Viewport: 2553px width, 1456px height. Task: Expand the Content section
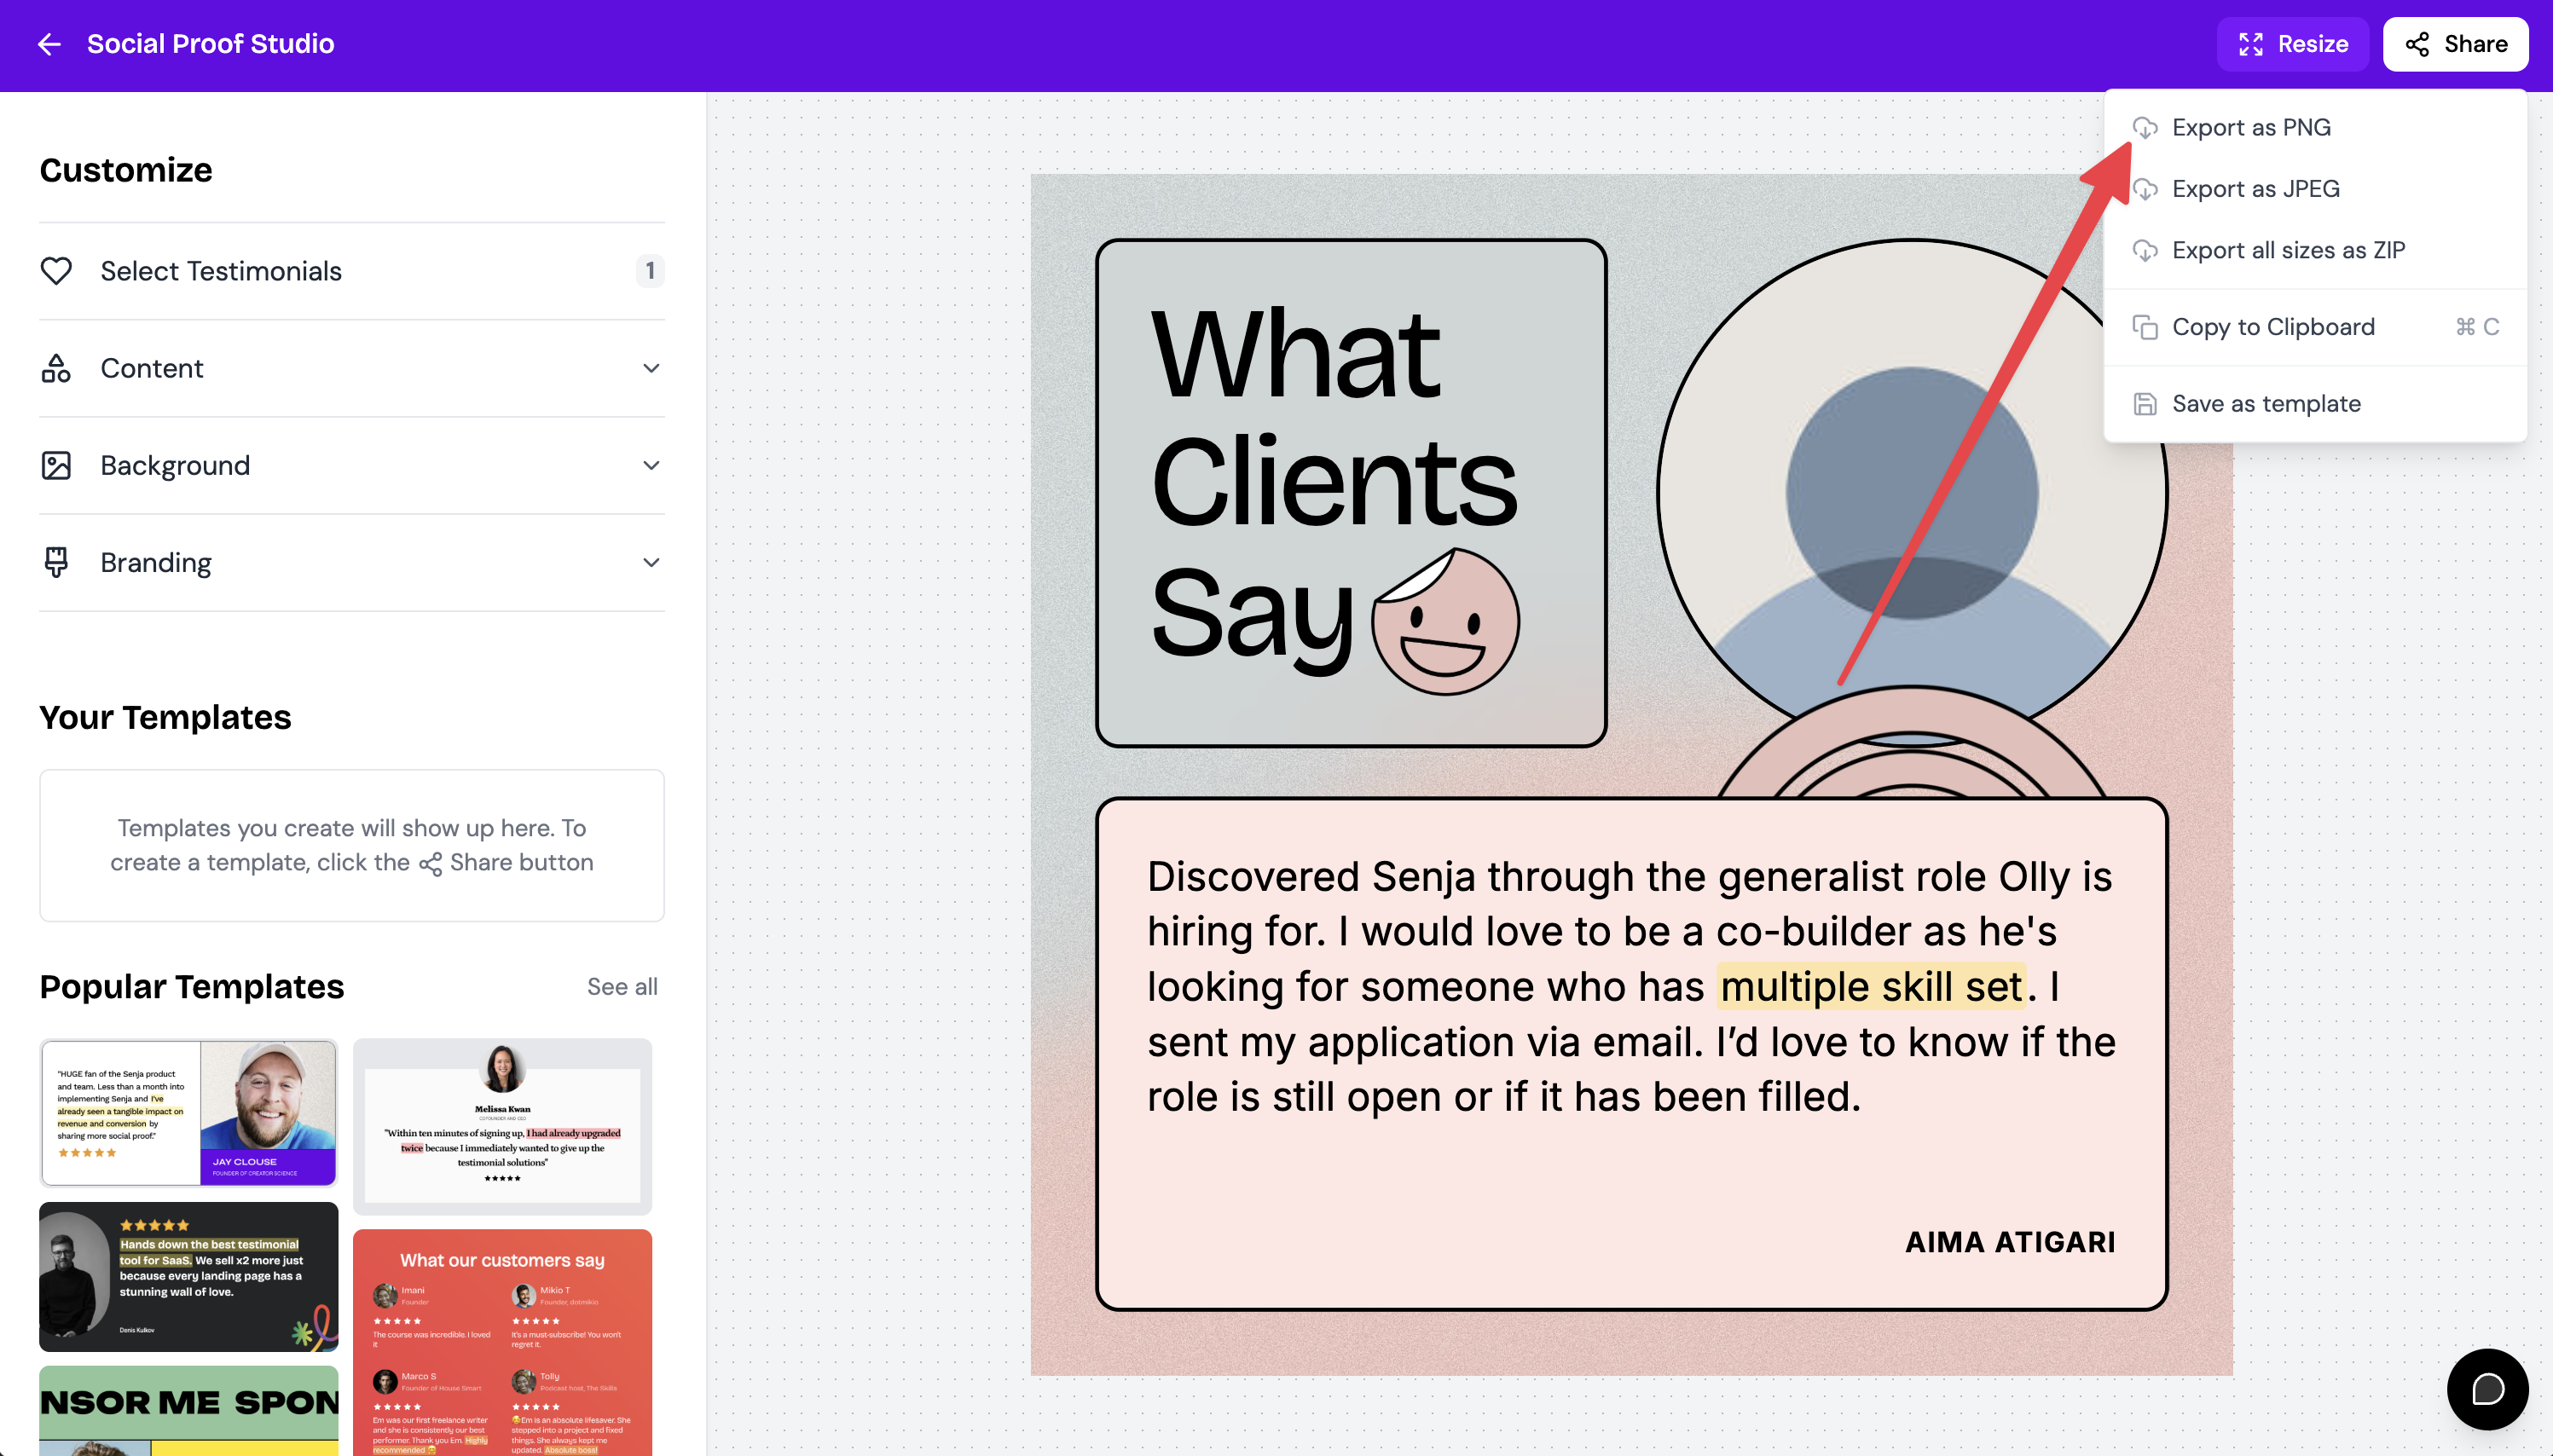[x=352, y=368]
